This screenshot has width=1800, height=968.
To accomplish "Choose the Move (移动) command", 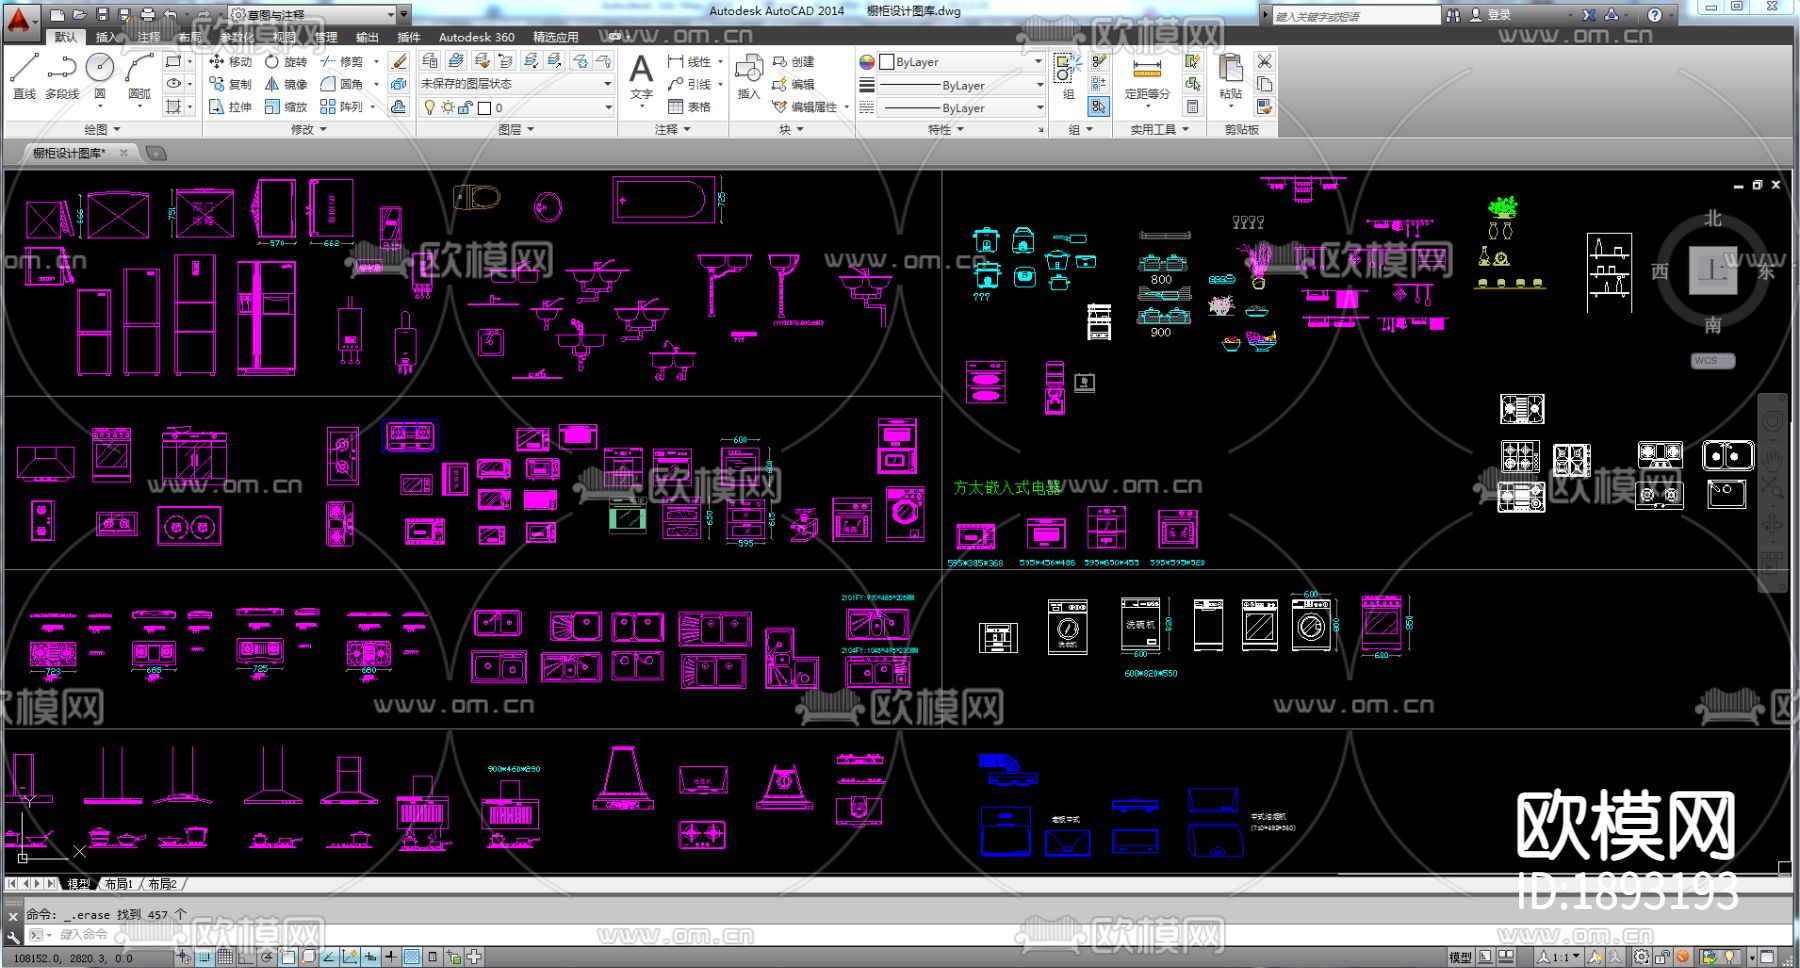I will click(230, 62).
